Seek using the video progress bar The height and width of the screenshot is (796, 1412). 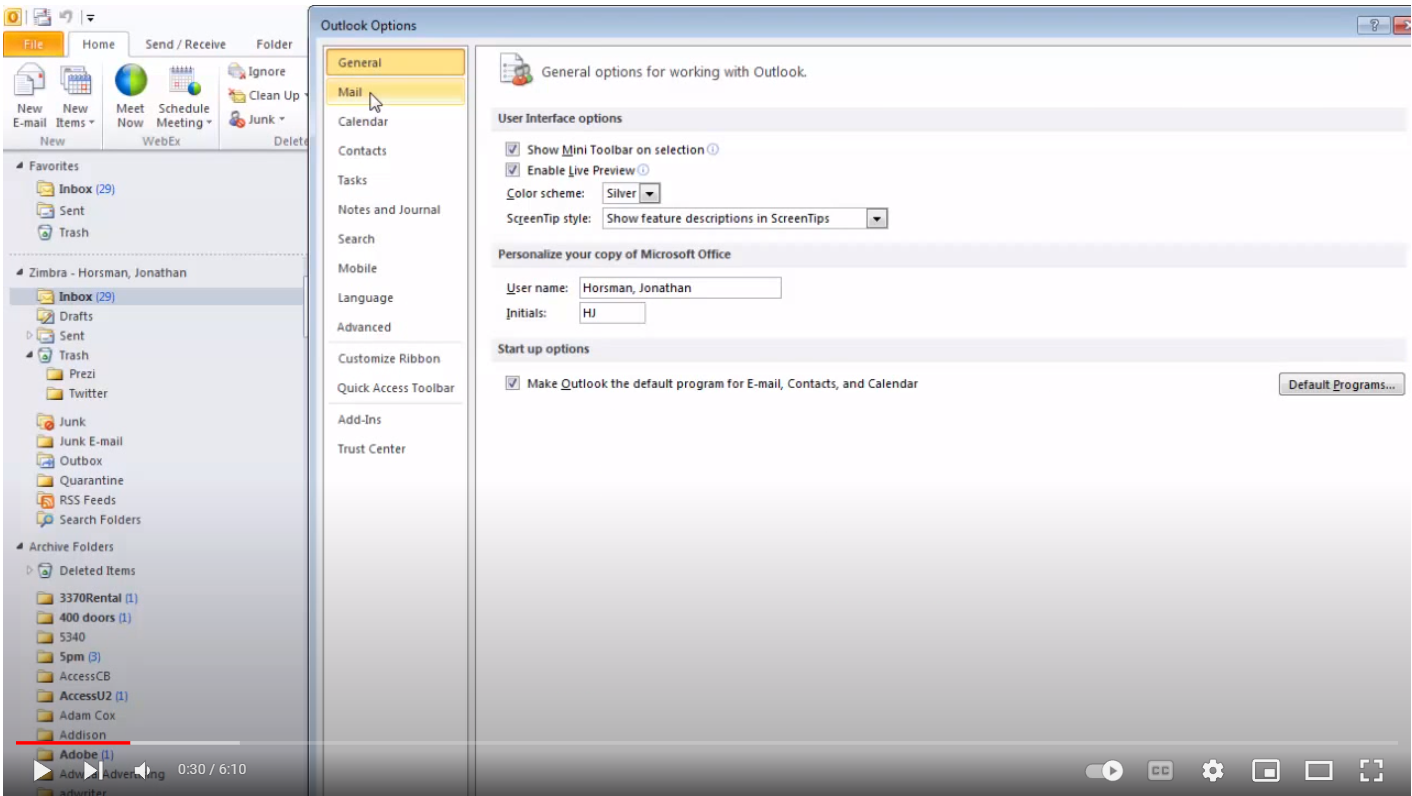coord(700,743)
